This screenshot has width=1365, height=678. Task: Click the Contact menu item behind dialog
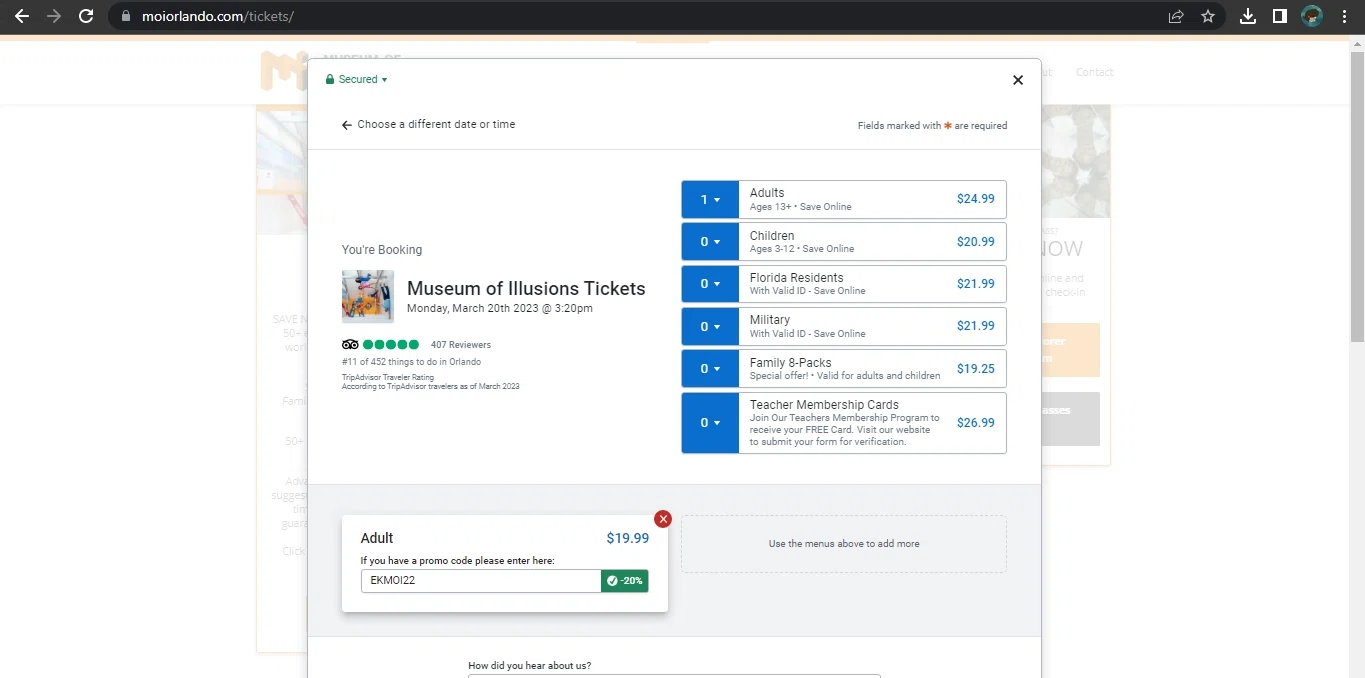point(1094,72)
